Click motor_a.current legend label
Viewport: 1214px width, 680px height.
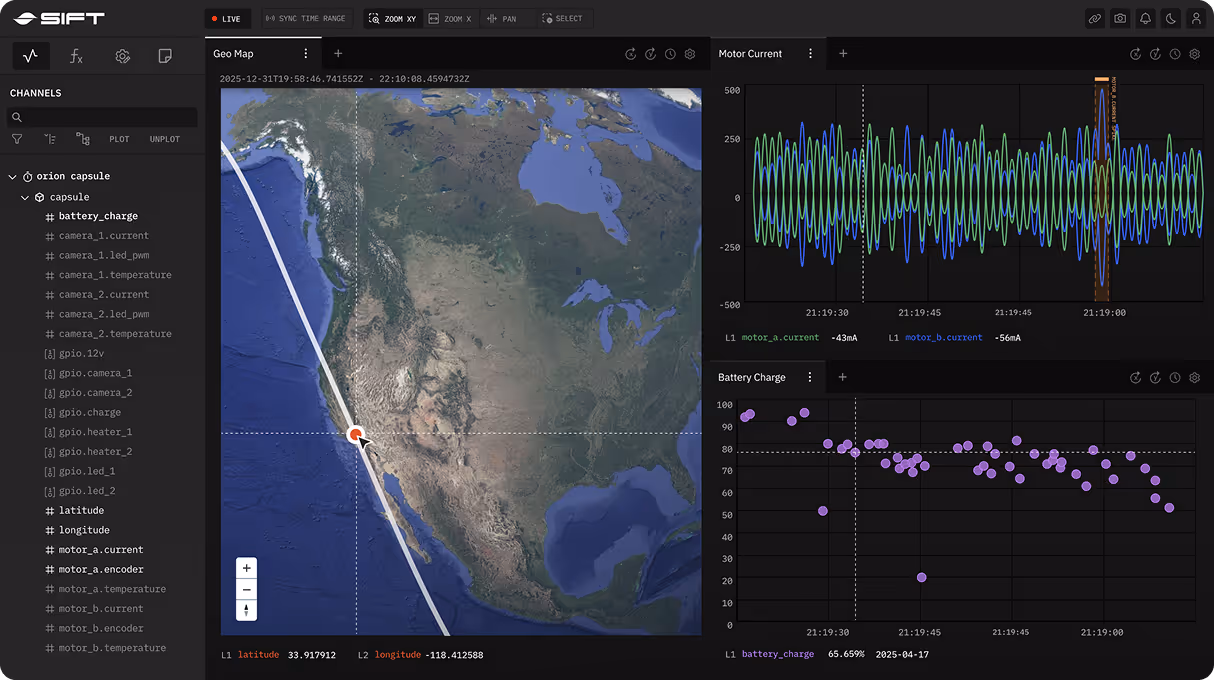coord(780,338)
